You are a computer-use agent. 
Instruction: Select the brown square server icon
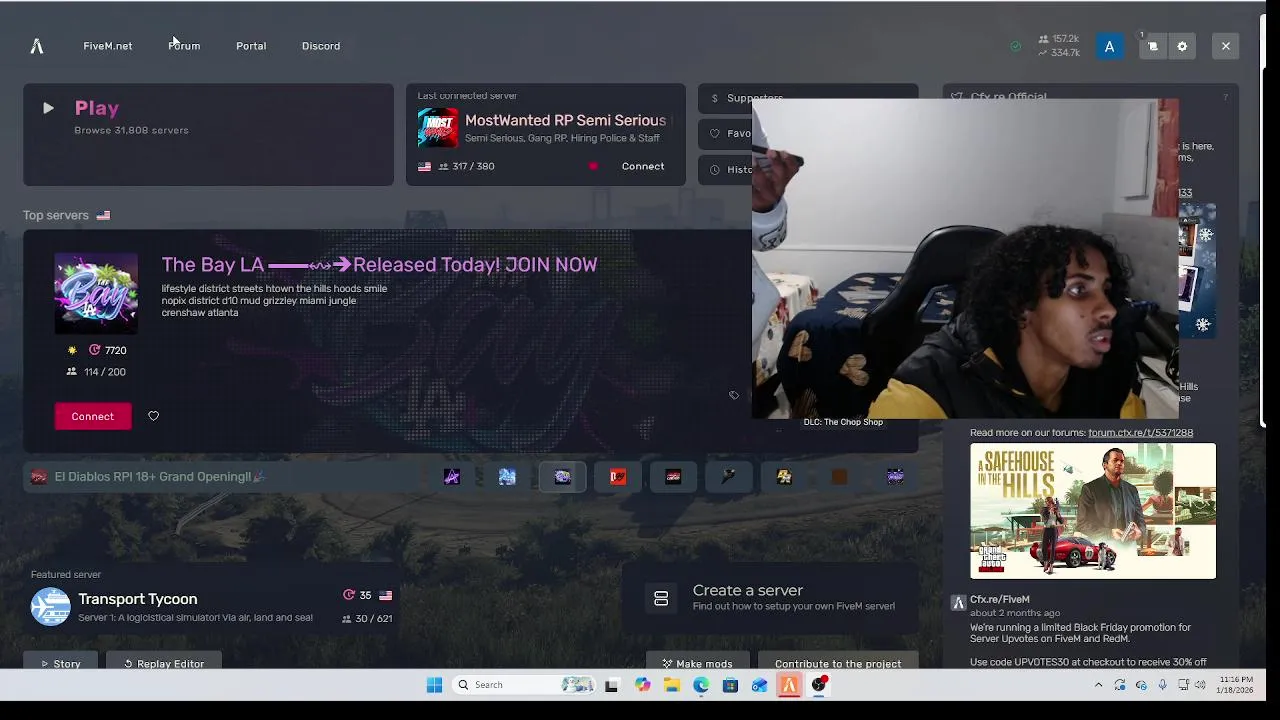(839, 477)
